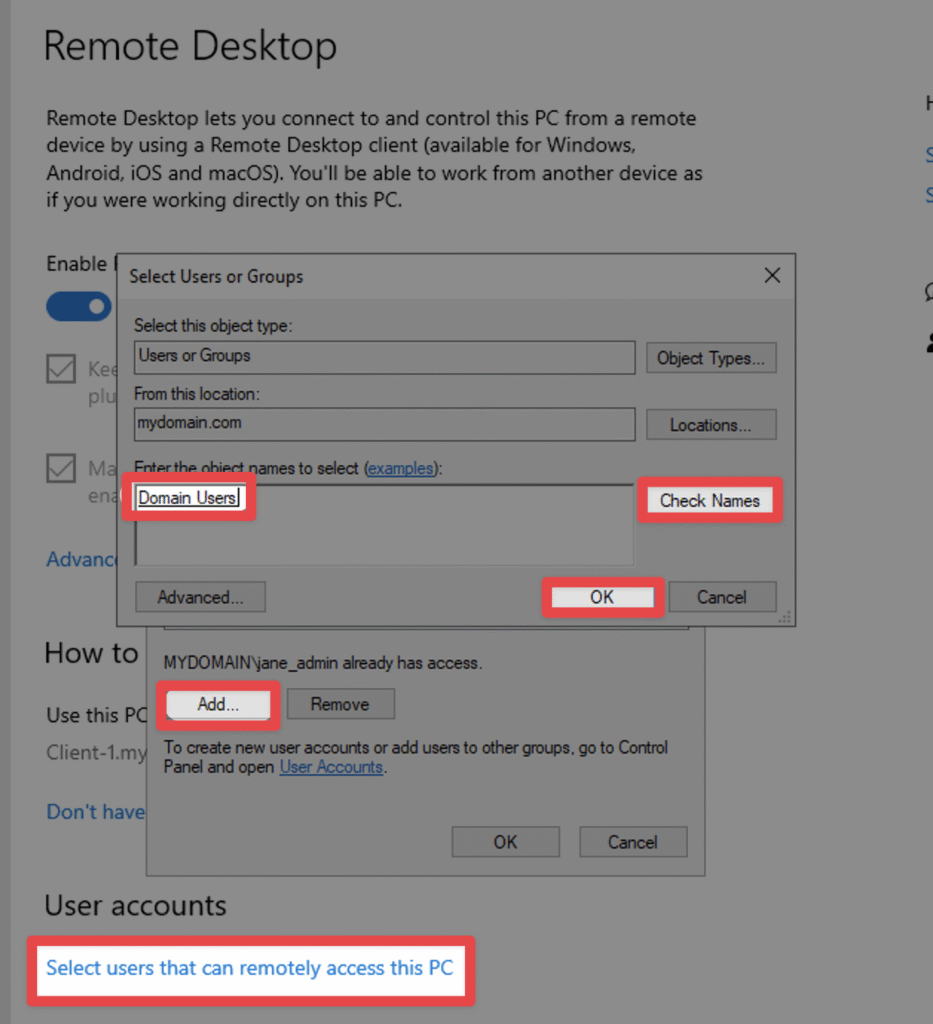The image size is (933, 1024).
Task: Click the Add... button
Action: point(218,704)
